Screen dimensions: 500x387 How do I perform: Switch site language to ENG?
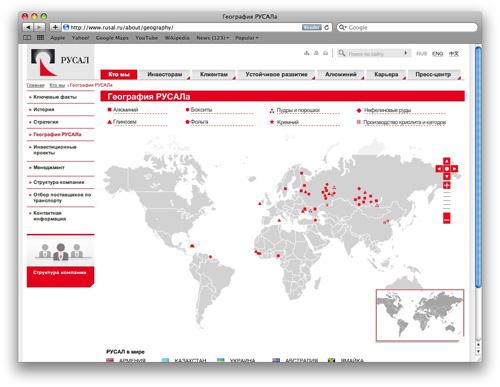[x=437, y=54]
